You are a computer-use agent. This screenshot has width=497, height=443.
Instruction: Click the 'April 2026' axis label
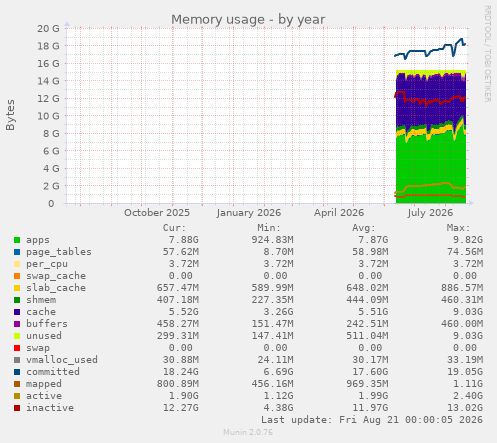[339, 213]
